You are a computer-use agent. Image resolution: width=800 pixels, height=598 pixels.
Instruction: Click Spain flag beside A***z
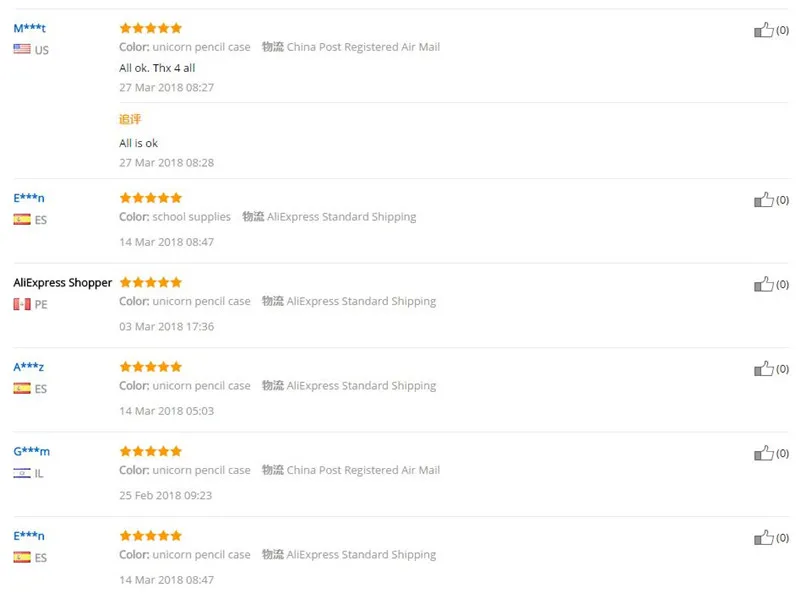coord(22,388)
